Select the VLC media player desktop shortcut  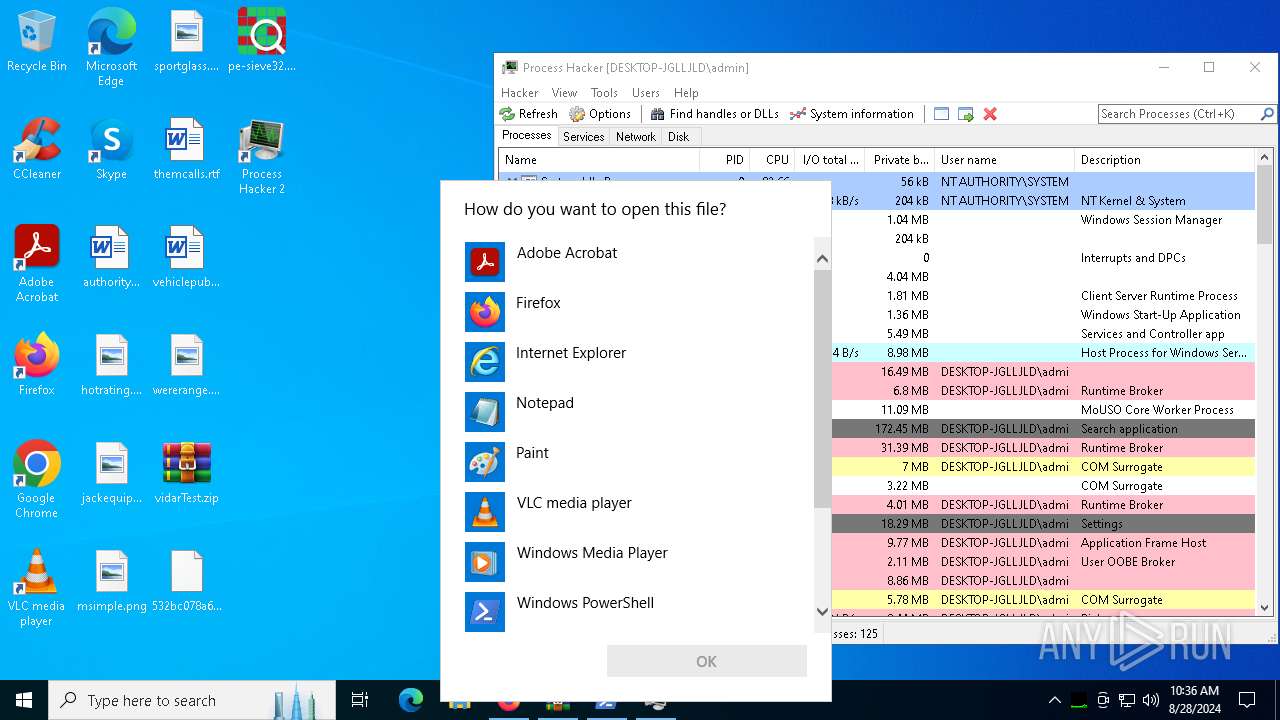[37, 588]
